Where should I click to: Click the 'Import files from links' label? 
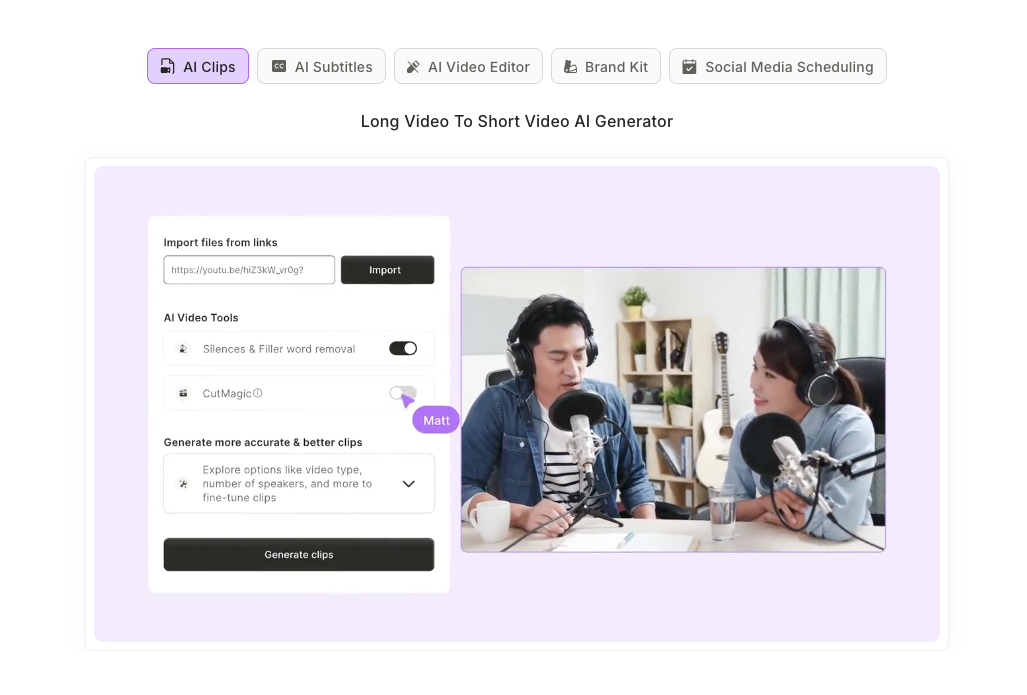coord(221,242)
